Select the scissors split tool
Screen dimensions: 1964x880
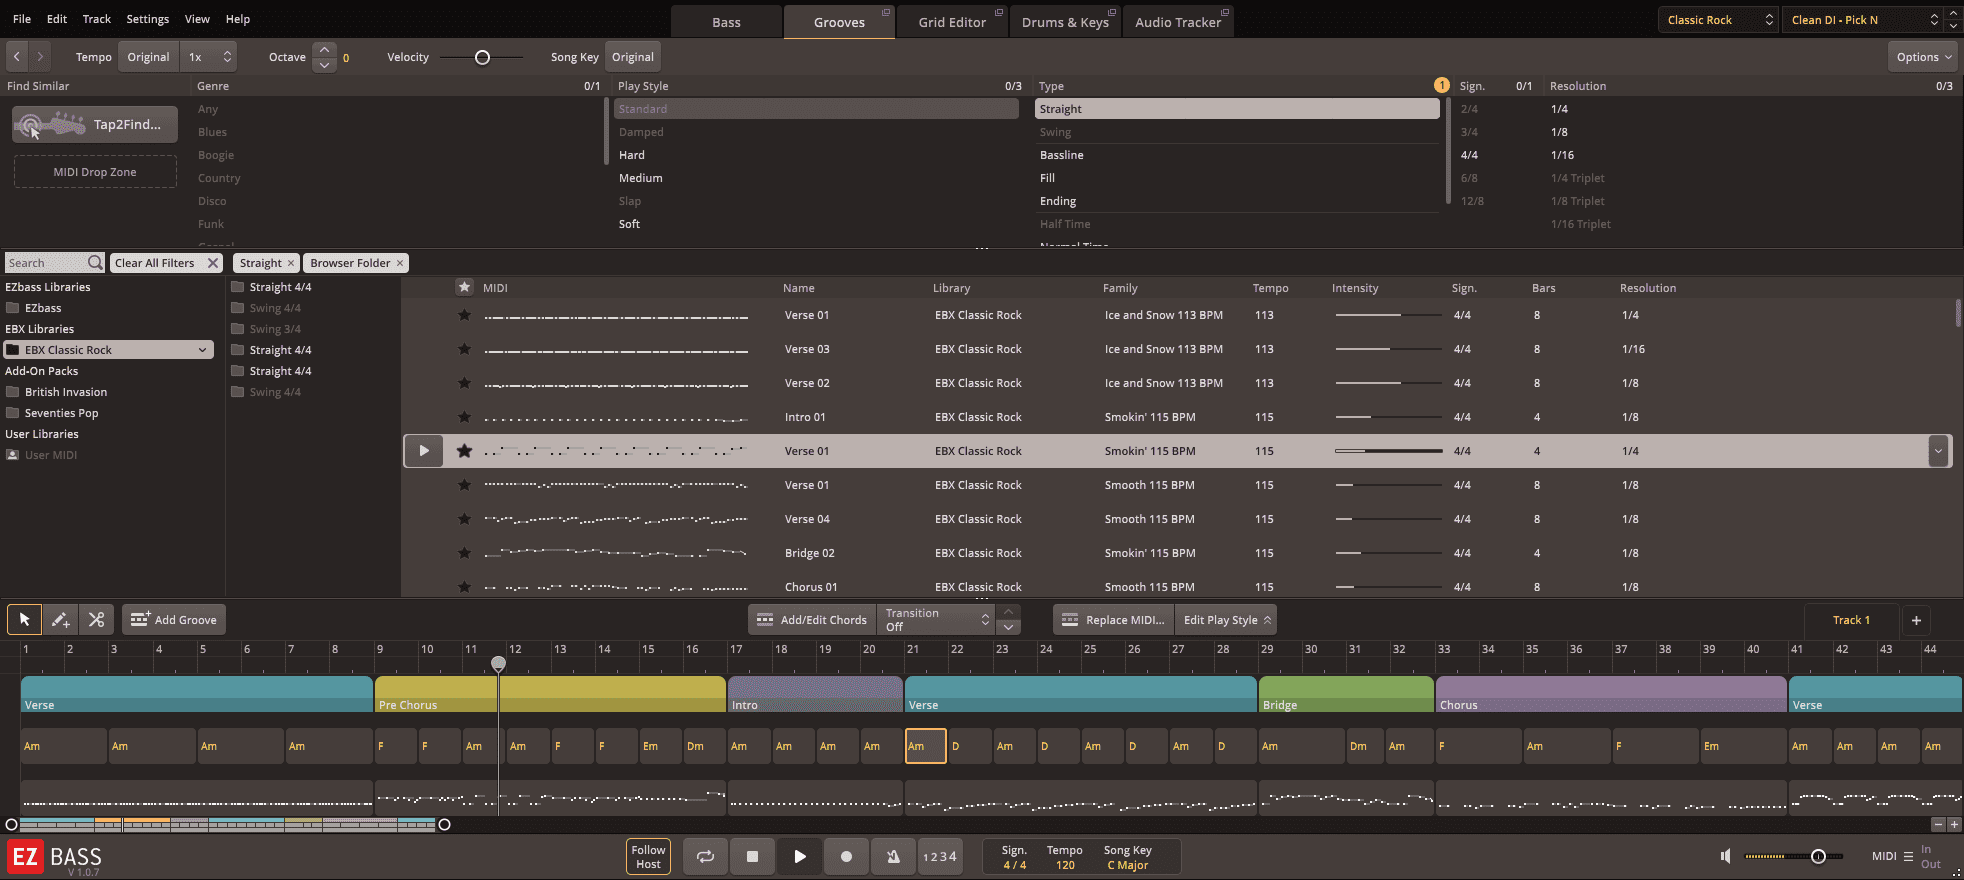[96, 620]
